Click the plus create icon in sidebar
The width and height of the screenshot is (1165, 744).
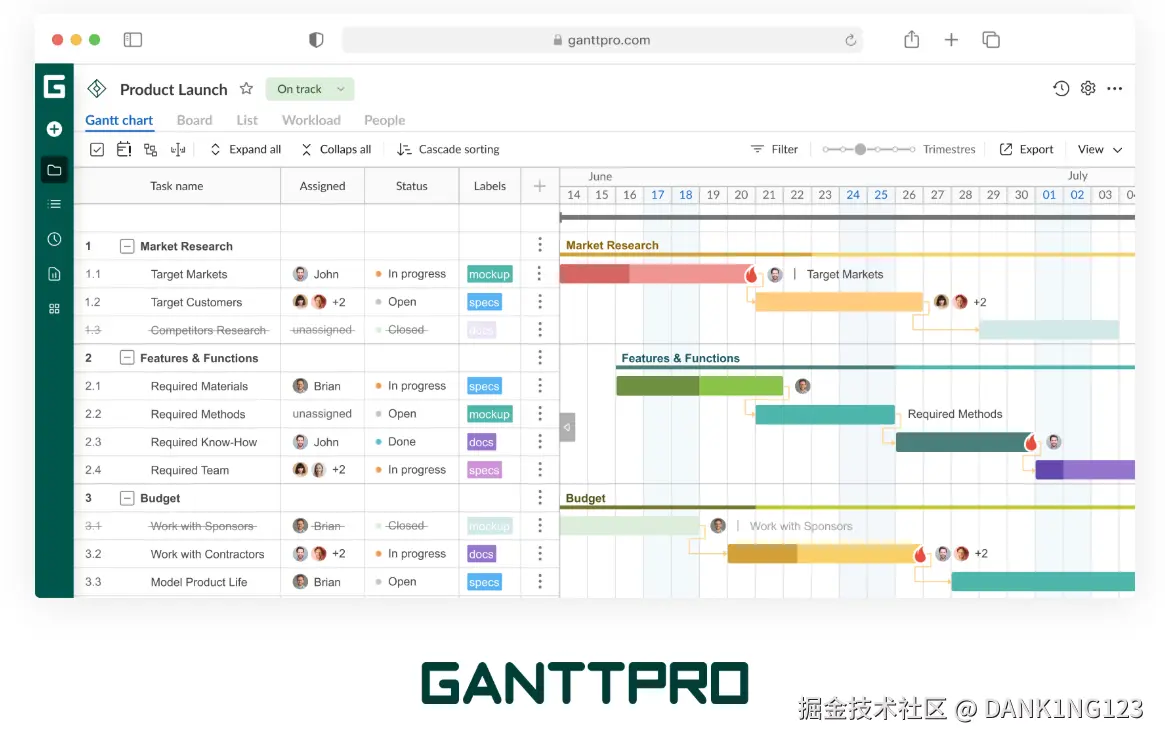click(x=54, y=129)
